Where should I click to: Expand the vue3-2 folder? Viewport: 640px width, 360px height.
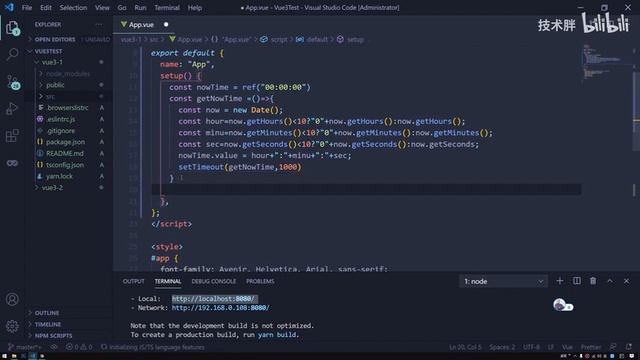[52, 188]
